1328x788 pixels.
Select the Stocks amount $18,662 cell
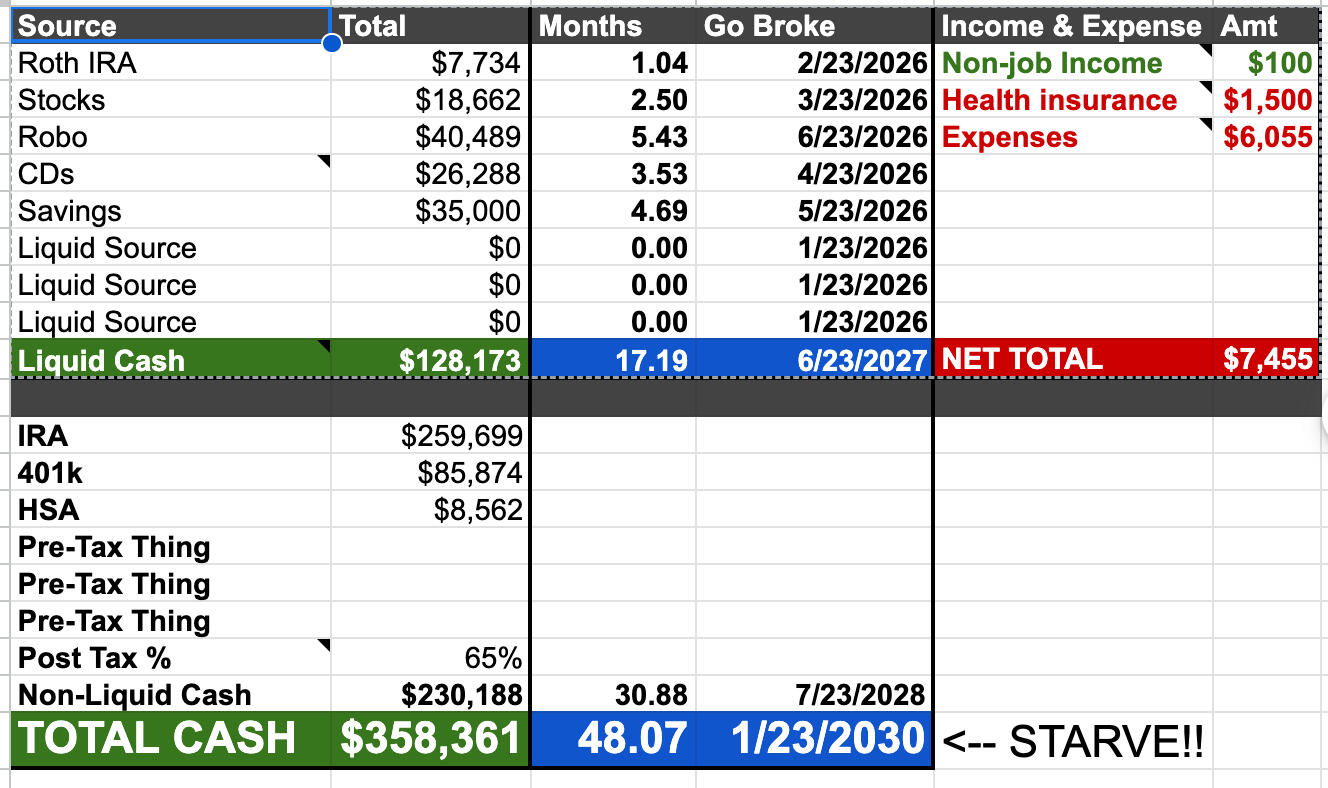[x=430, y=101]
